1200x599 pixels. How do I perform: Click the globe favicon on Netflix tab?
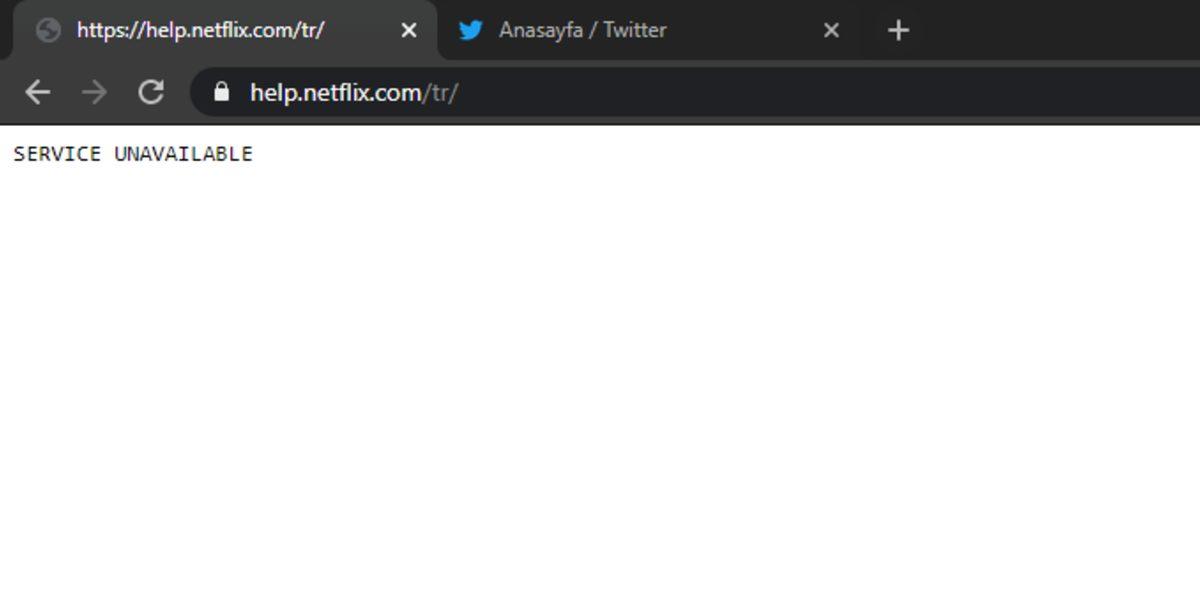point(48,31)
